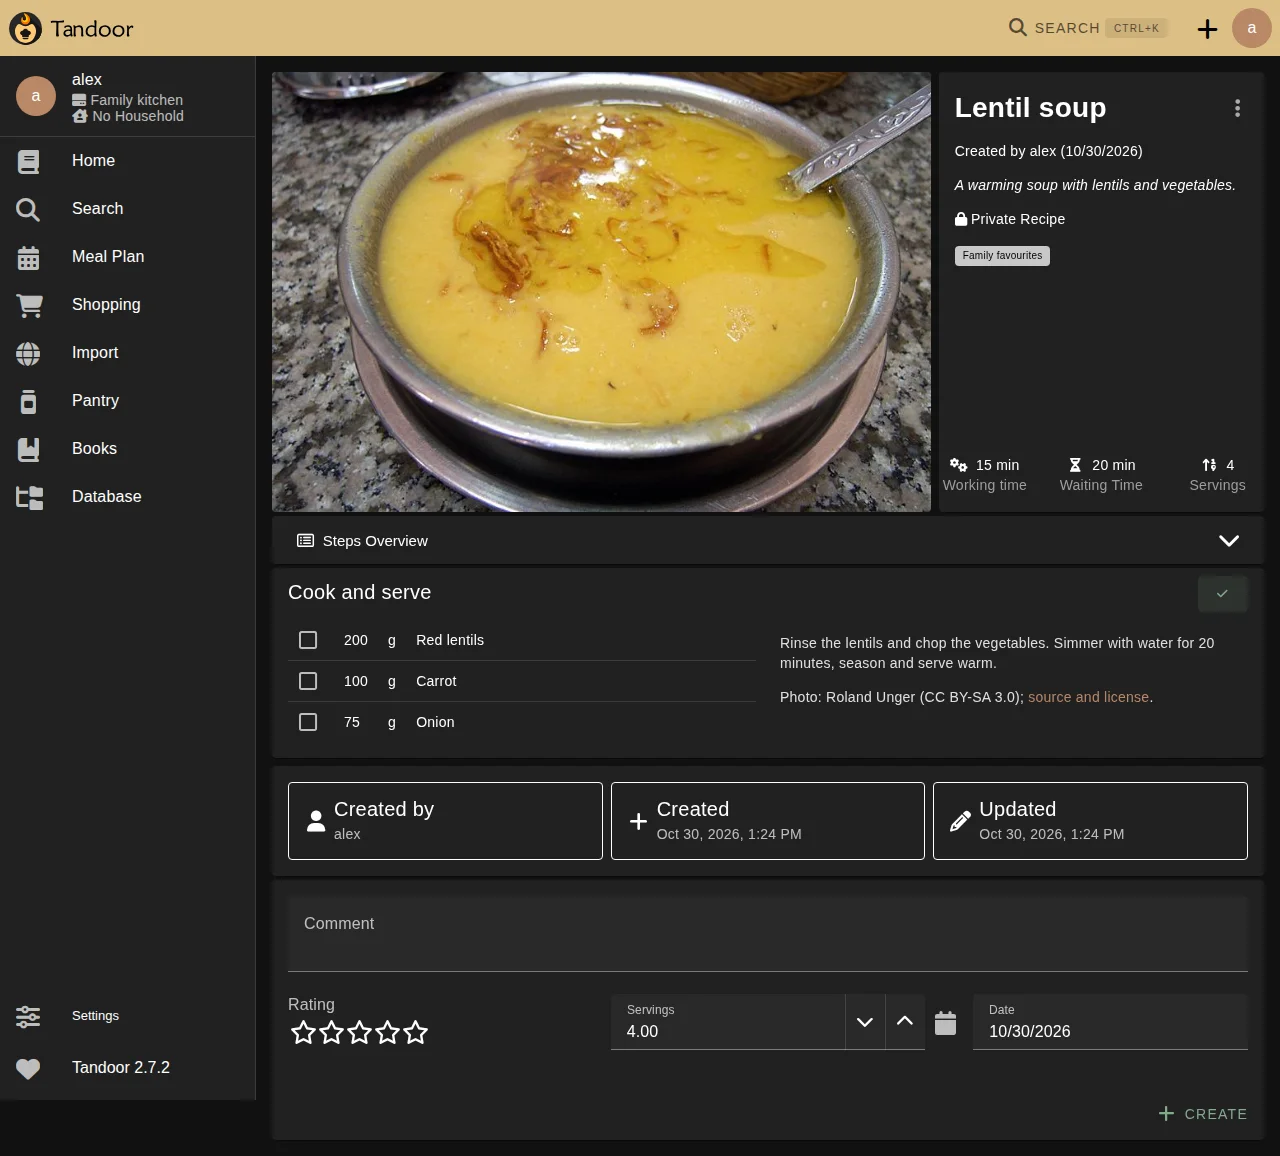Click the Pantry jar icon

[x=28, y=402]
